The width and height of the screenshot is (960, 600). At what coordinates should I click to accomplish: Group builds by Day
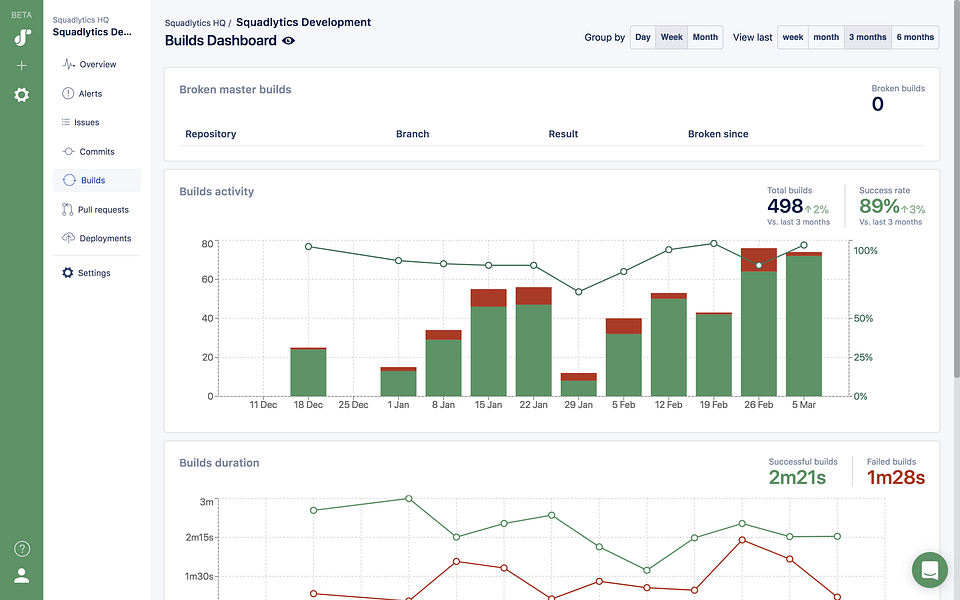coord(643,37)
